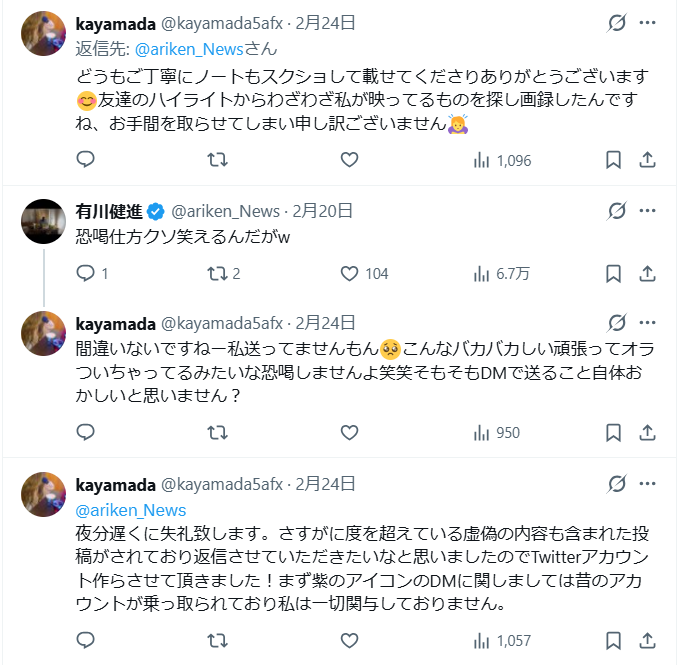Share the 有川健進 tweet
The width and height of the screenshot is (682, 665).
(x=647, y=273)
